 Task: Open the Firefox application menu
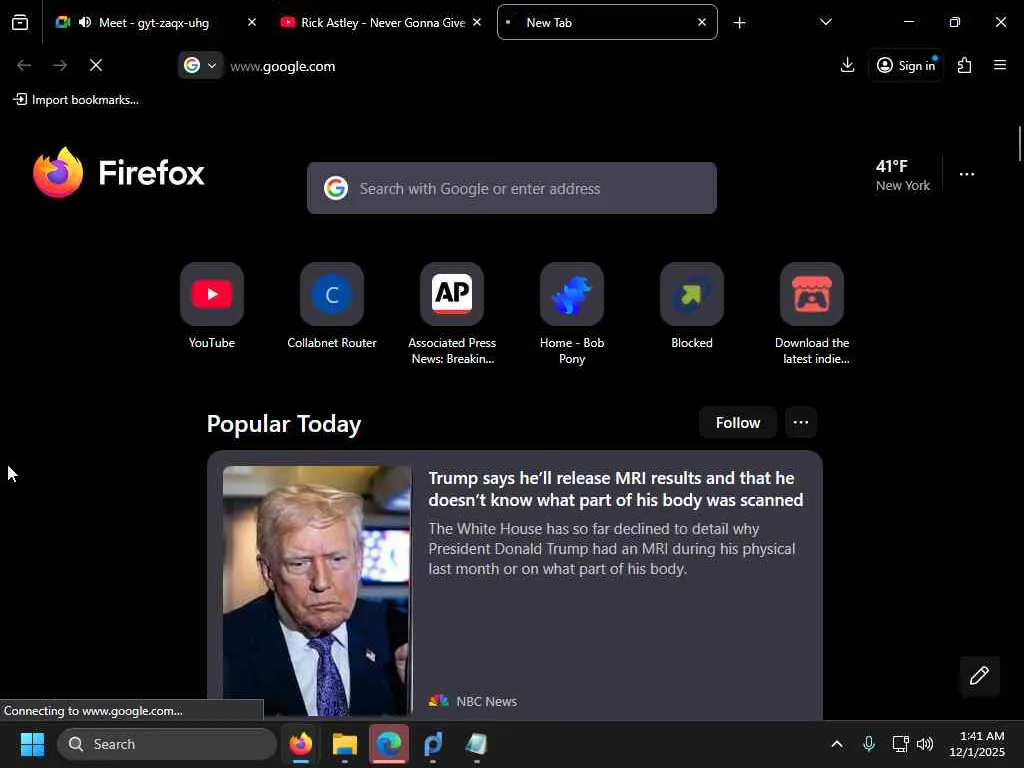tap(999, 65)
